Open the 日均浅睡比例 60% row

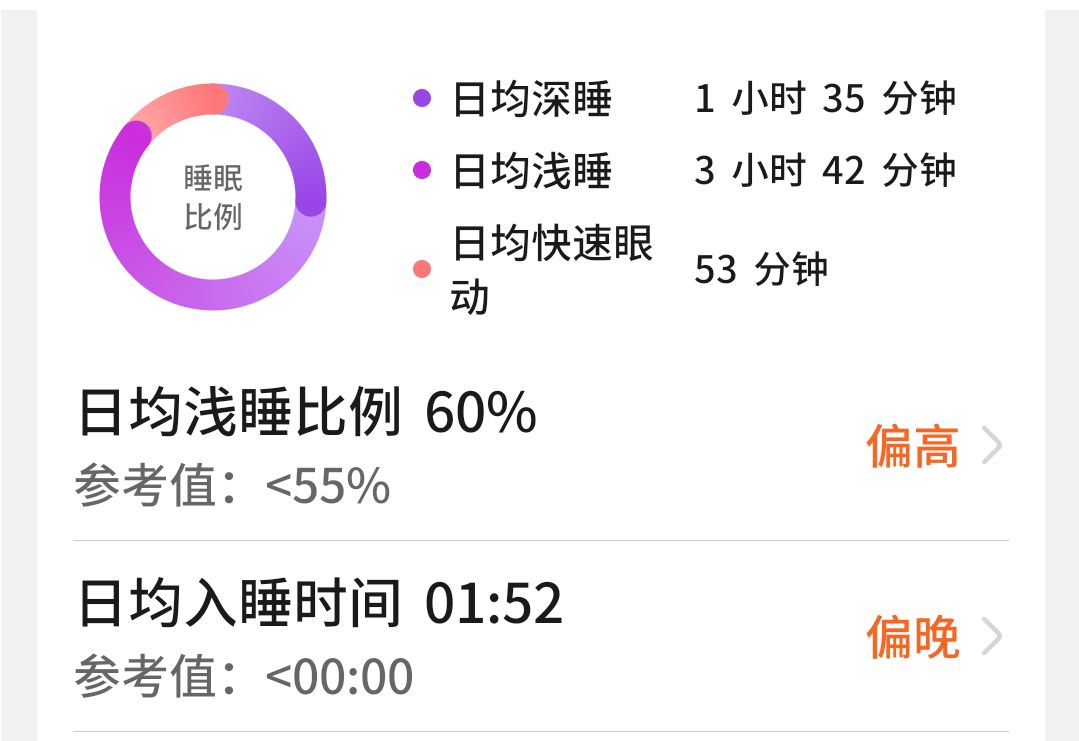[307, 413]
